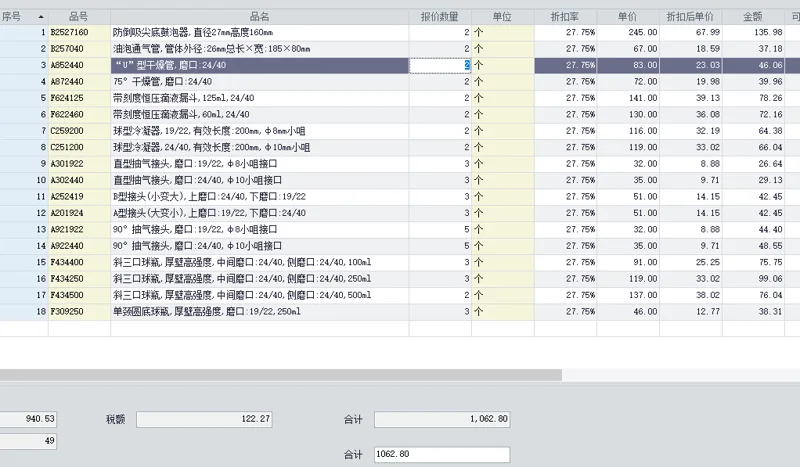
Task: Click the 税额 field showing 122.27
Action: pyautogui.click(x=204, y=419)
